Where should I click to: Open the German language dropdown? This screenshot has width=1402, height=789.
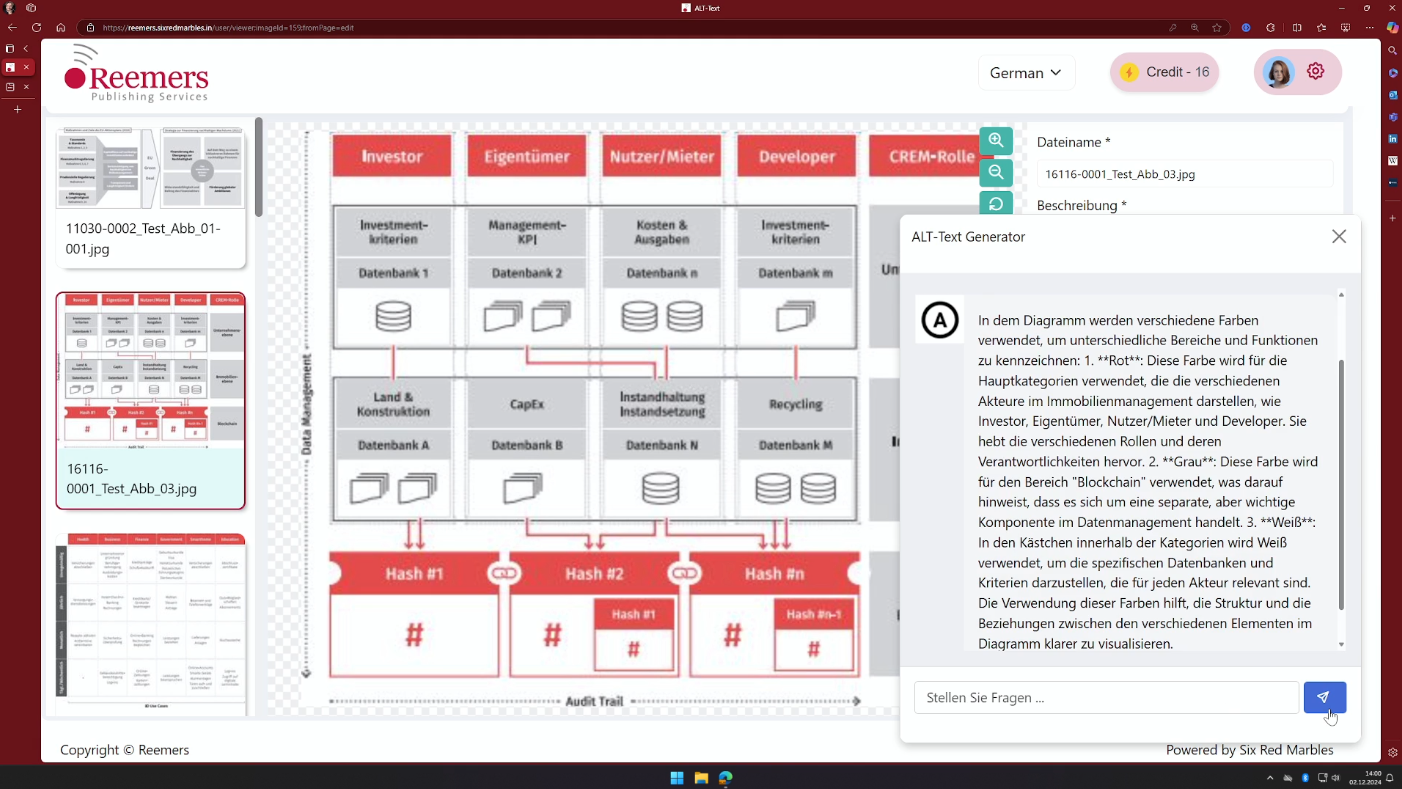(x=1026, y=72)
